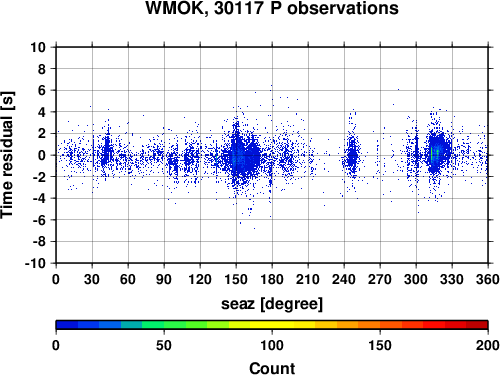
Task: Click x-axis tick label 360
Action: 487,279
